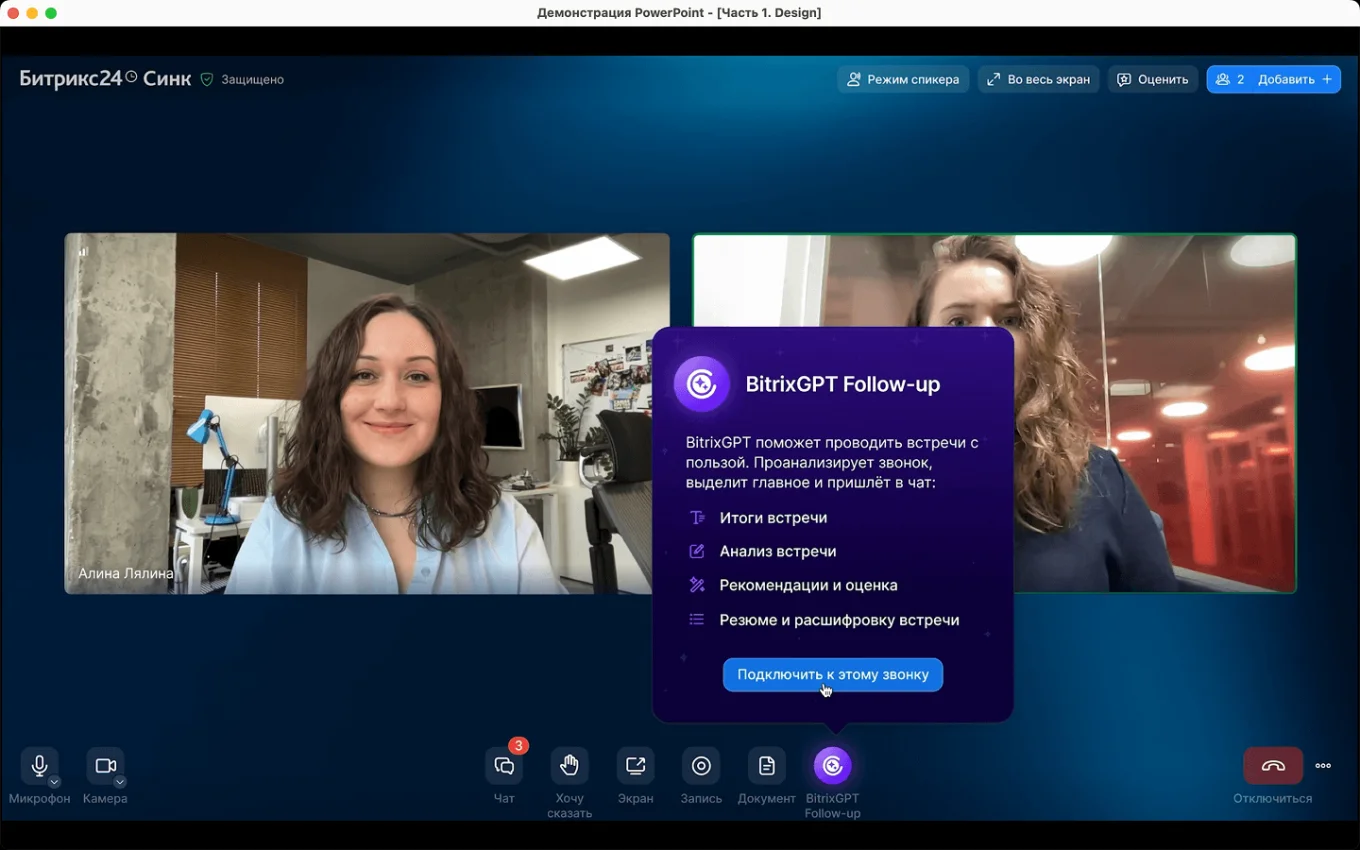Enter fullscreen with Во весь экран
Screen dimensions: 1360x850
pyautogui.click(x=1038, y=79)
